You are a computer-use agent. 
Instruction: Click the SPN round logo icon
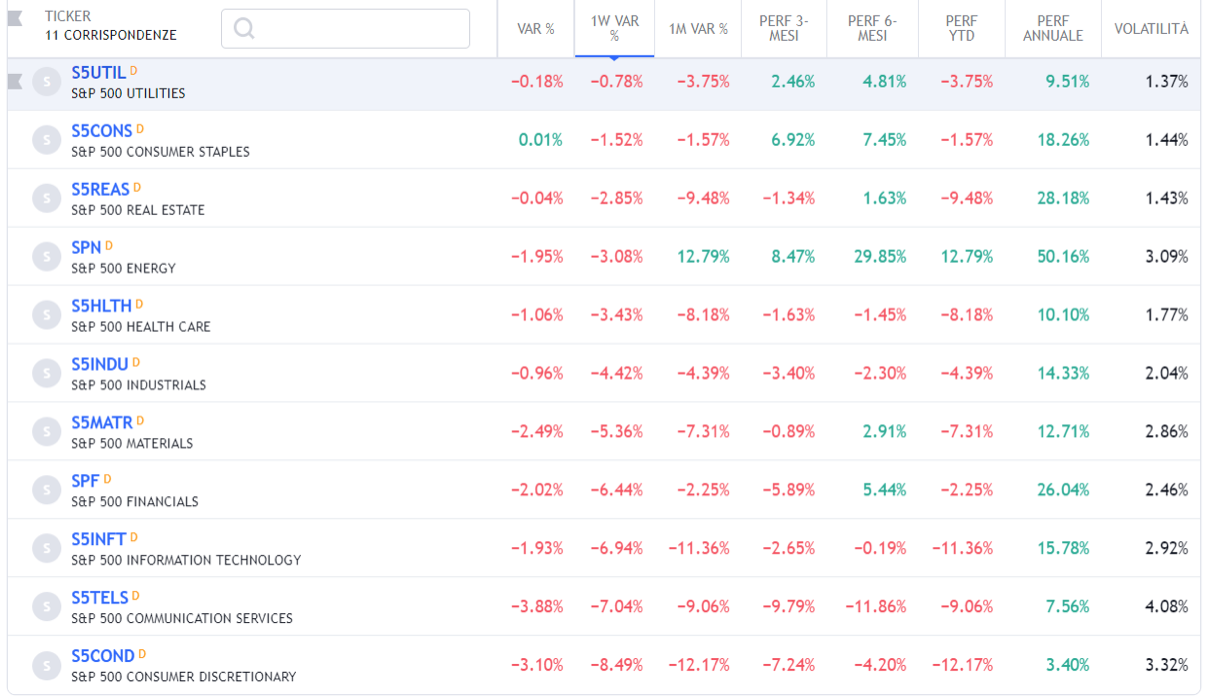(46, 257)
